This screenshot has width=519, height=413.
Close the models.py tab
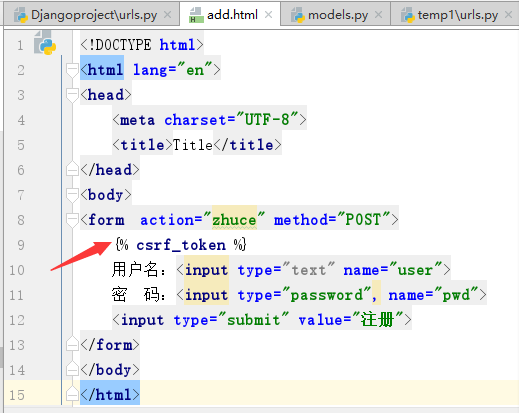tap(378, 15)
